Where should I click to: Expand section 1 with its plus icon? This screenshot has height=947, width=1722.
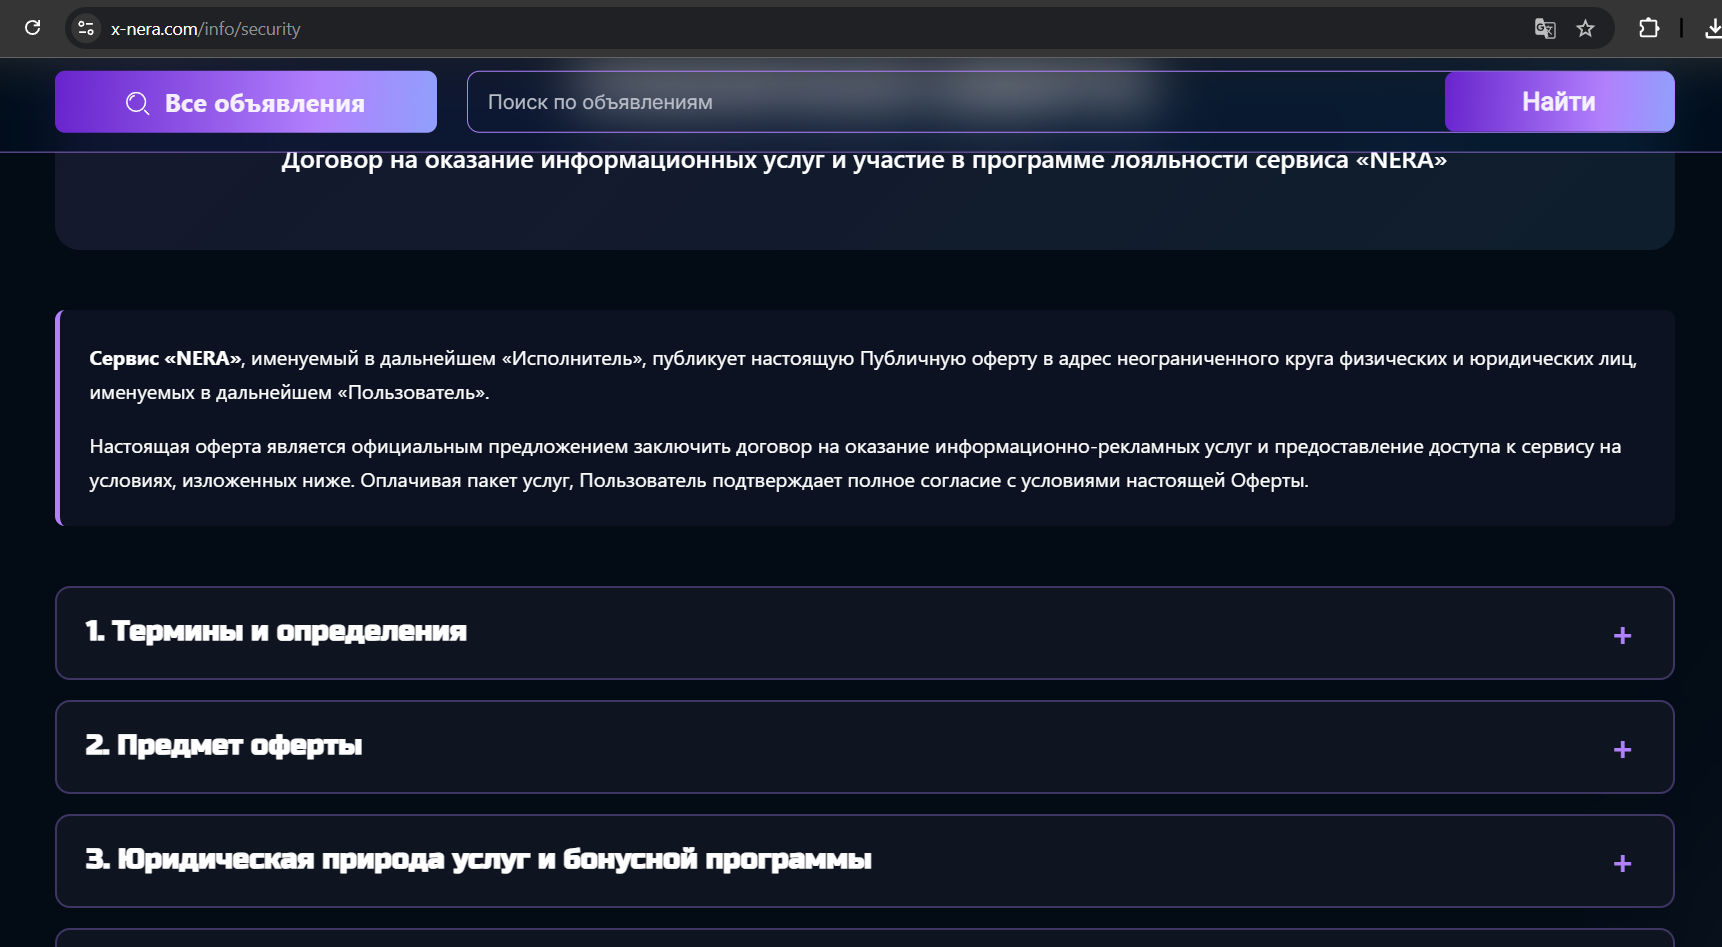(x=1622, y=636)
